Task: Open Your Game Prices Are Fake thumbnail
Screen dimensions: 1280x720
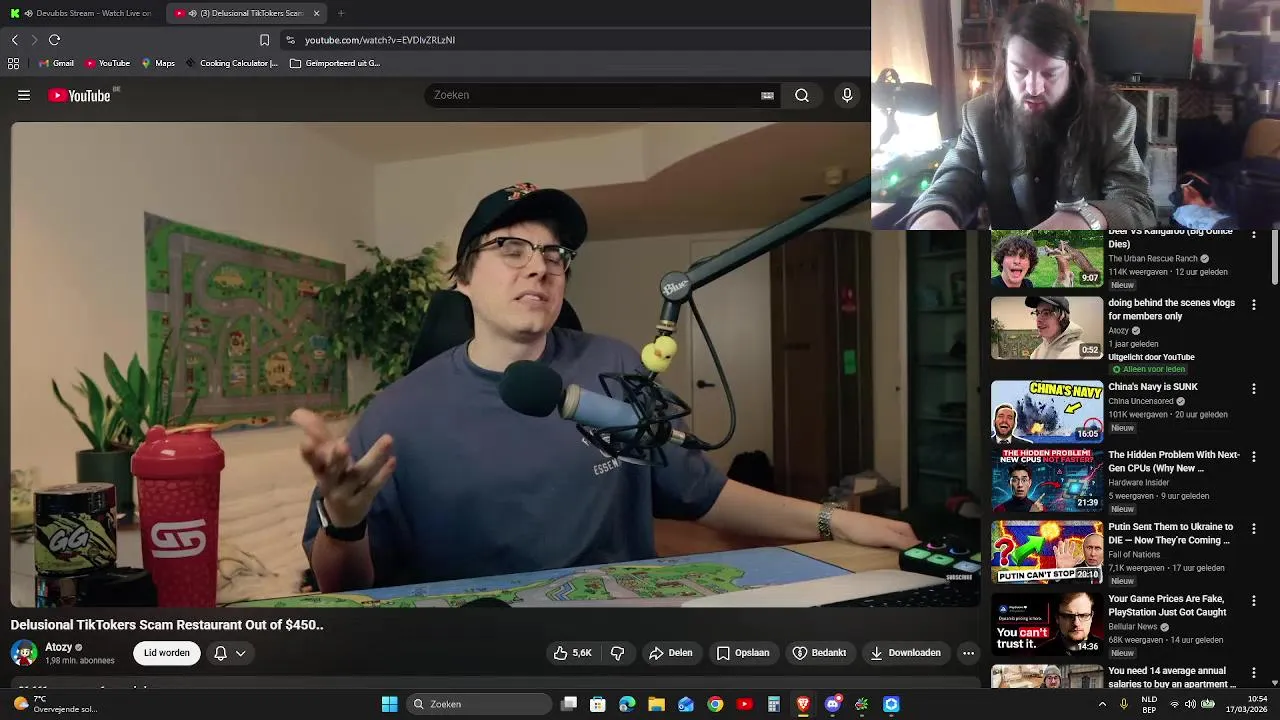Action: point(1047,624)
